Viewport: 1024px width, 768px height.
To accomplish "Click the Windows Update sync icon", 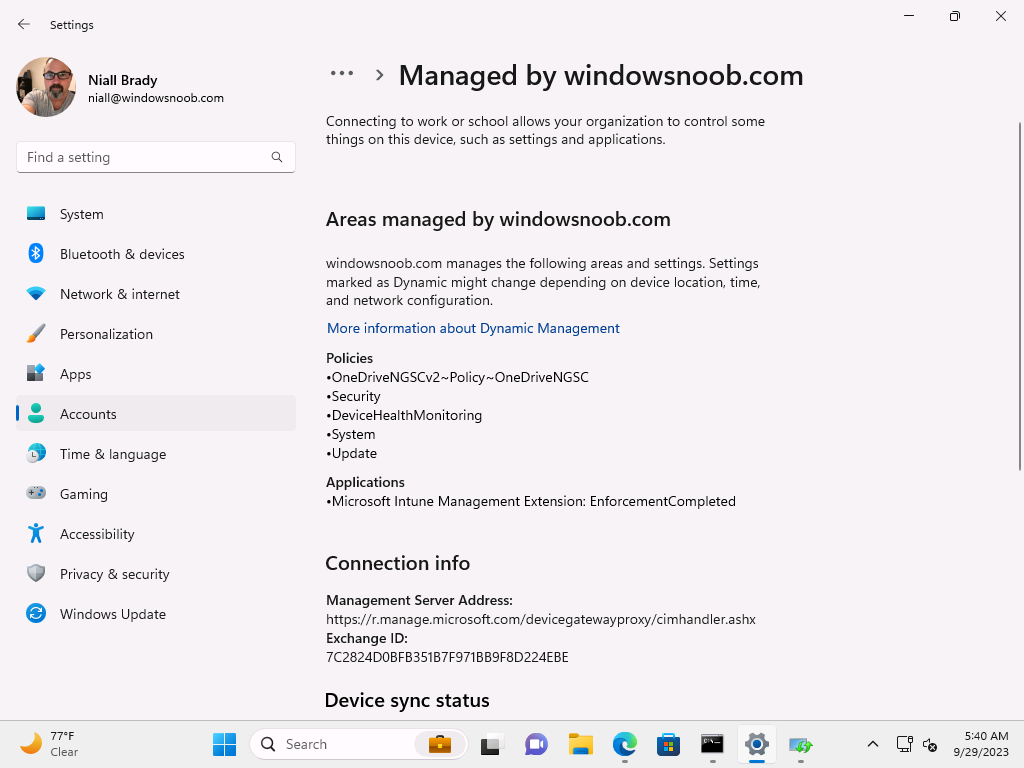I will coord(36,613).
